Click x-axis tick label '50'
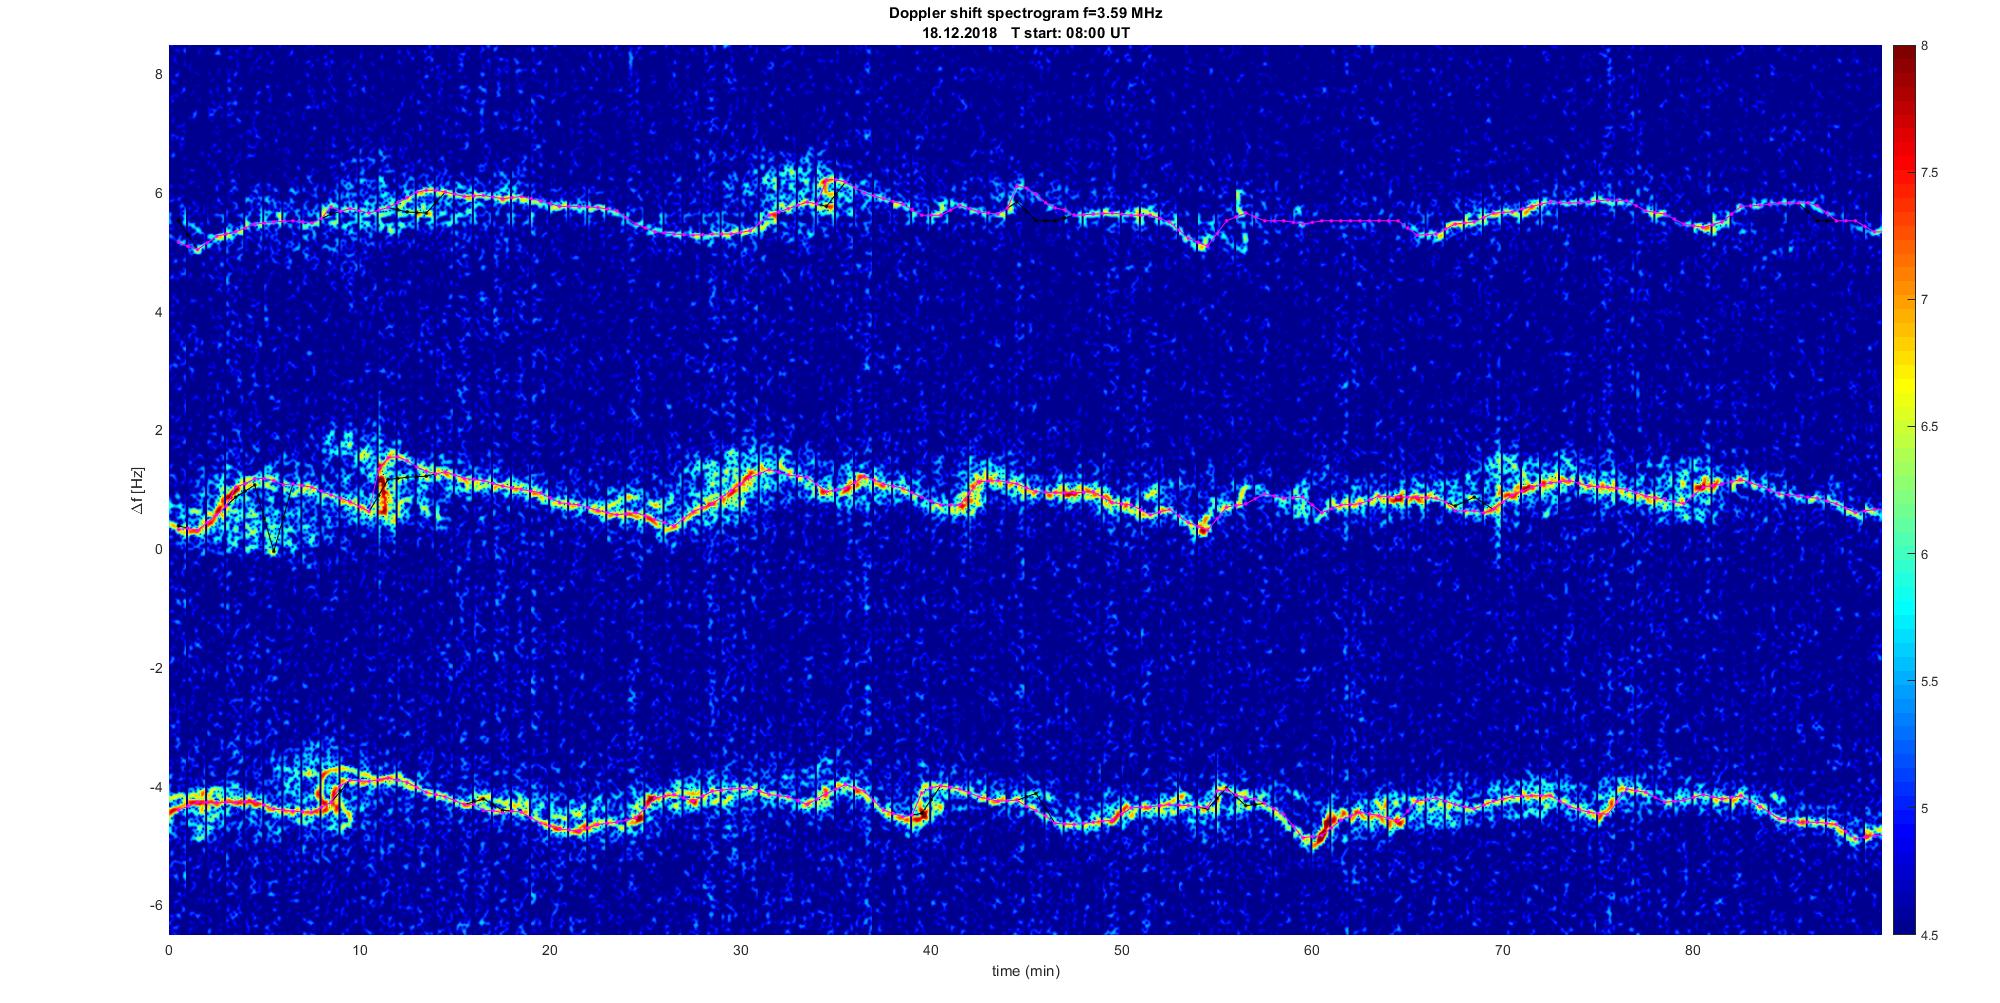 (1121, 950)
